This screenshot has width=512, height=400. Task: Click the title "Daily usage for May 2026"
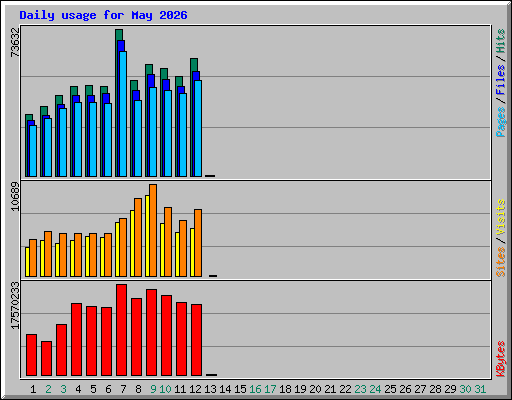coord(103,15)
